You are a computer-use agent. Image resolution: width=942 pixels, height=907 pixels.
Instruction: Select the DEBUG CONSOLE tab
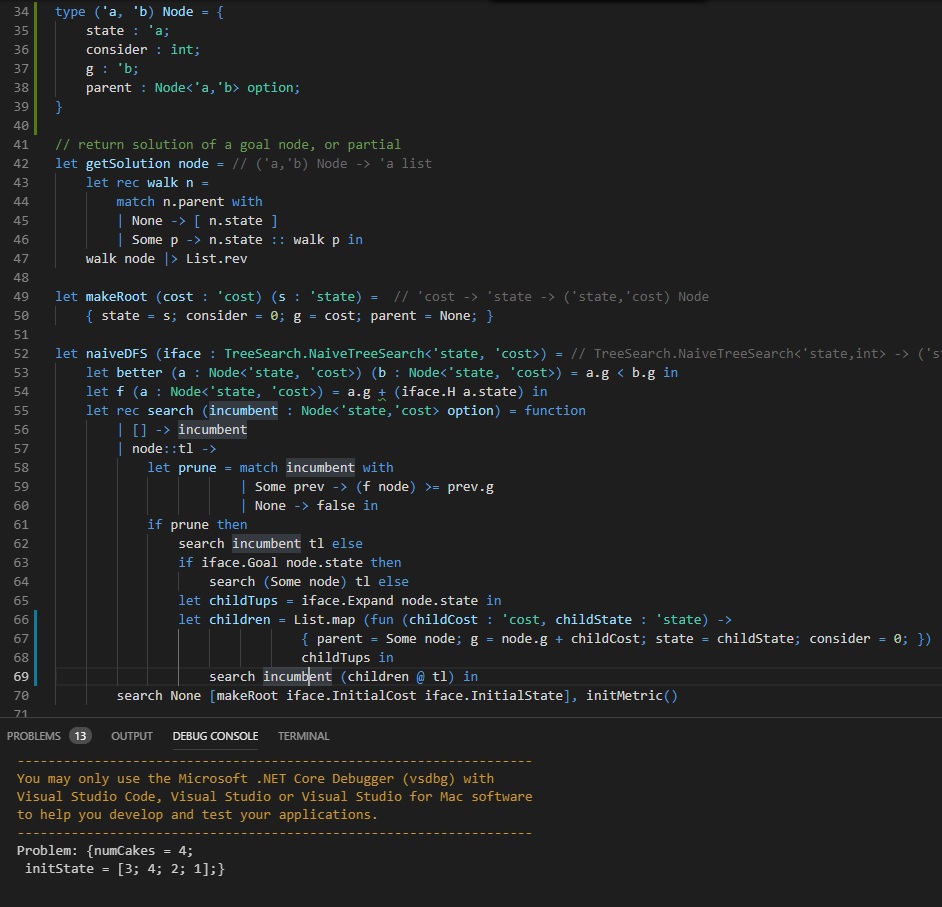click(215, 736)
